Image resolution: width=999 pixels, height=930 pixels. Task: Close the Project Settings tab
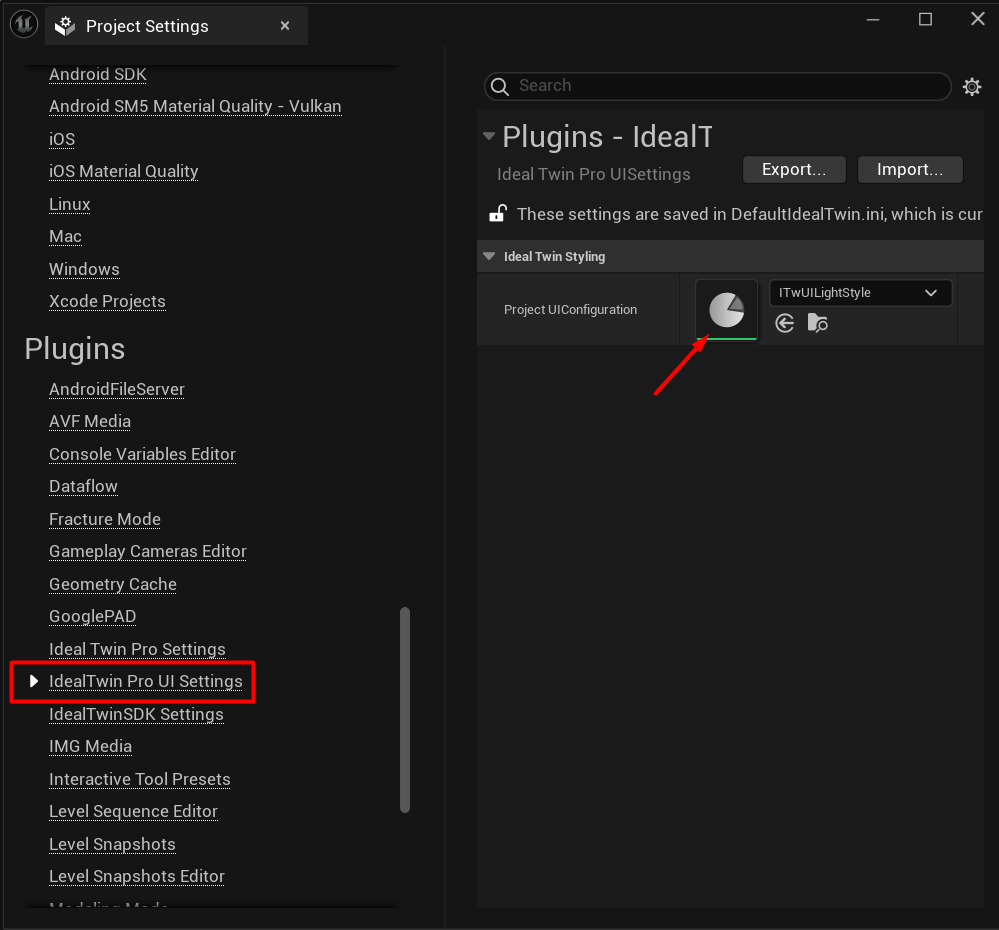(285, 26)
